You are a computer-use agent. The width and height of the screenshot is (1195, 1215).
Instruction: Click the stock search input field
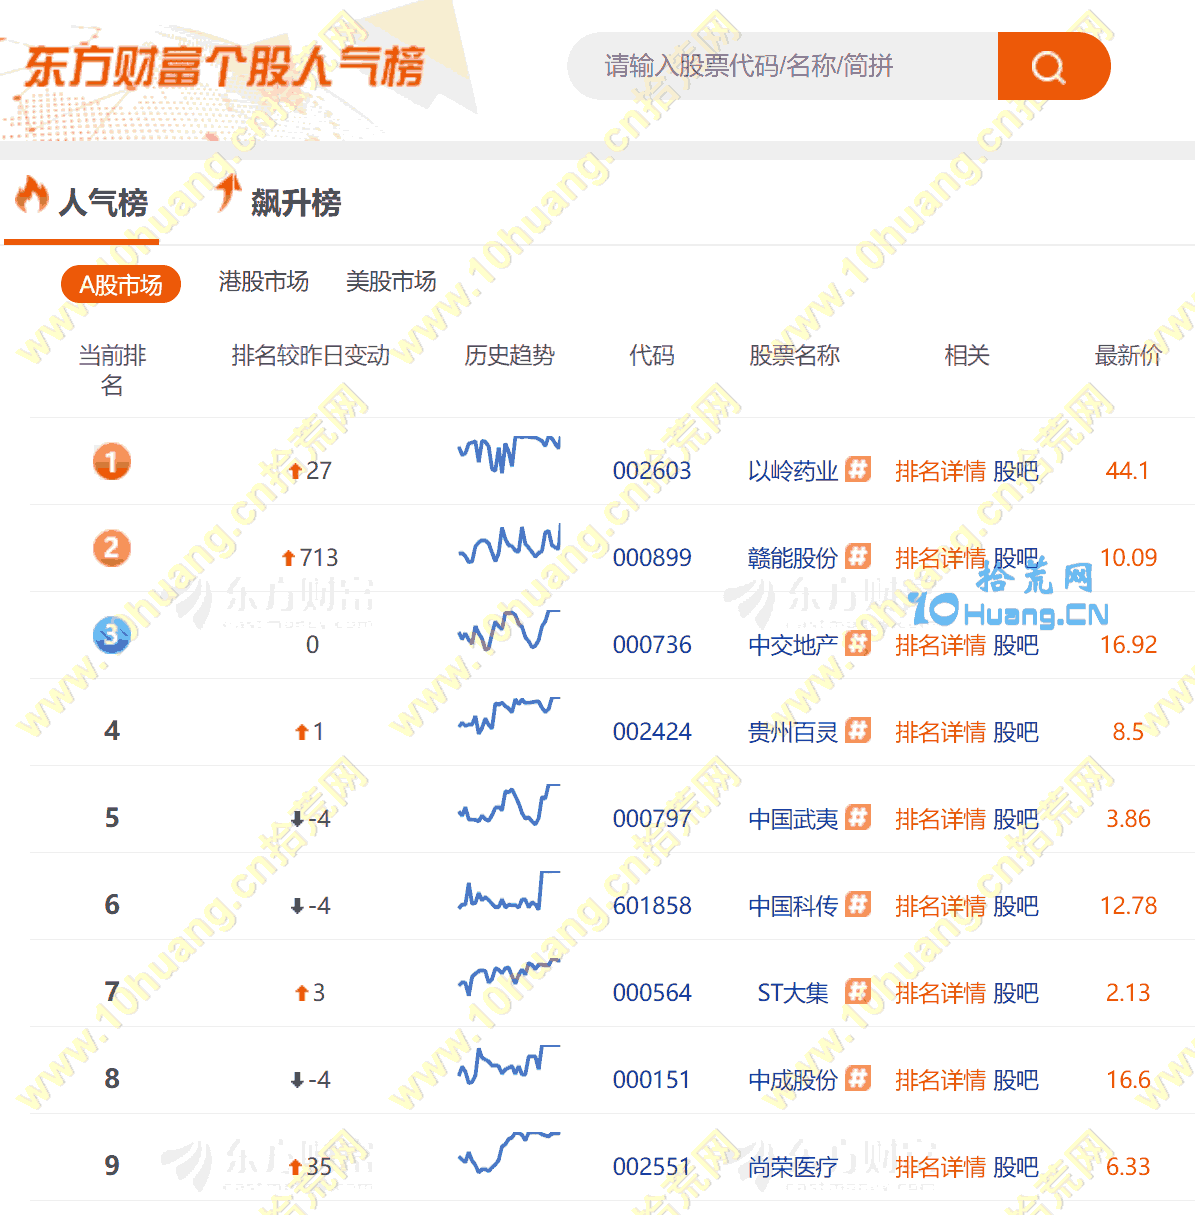pyautogui.click(x=783, y=66)
